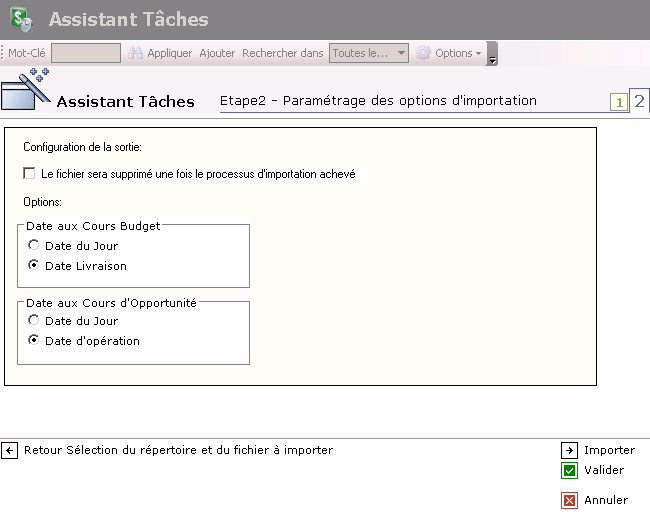Go to wizard step 1 tab
The width and height of the screenshot is (650, 512).
[619, 102]
